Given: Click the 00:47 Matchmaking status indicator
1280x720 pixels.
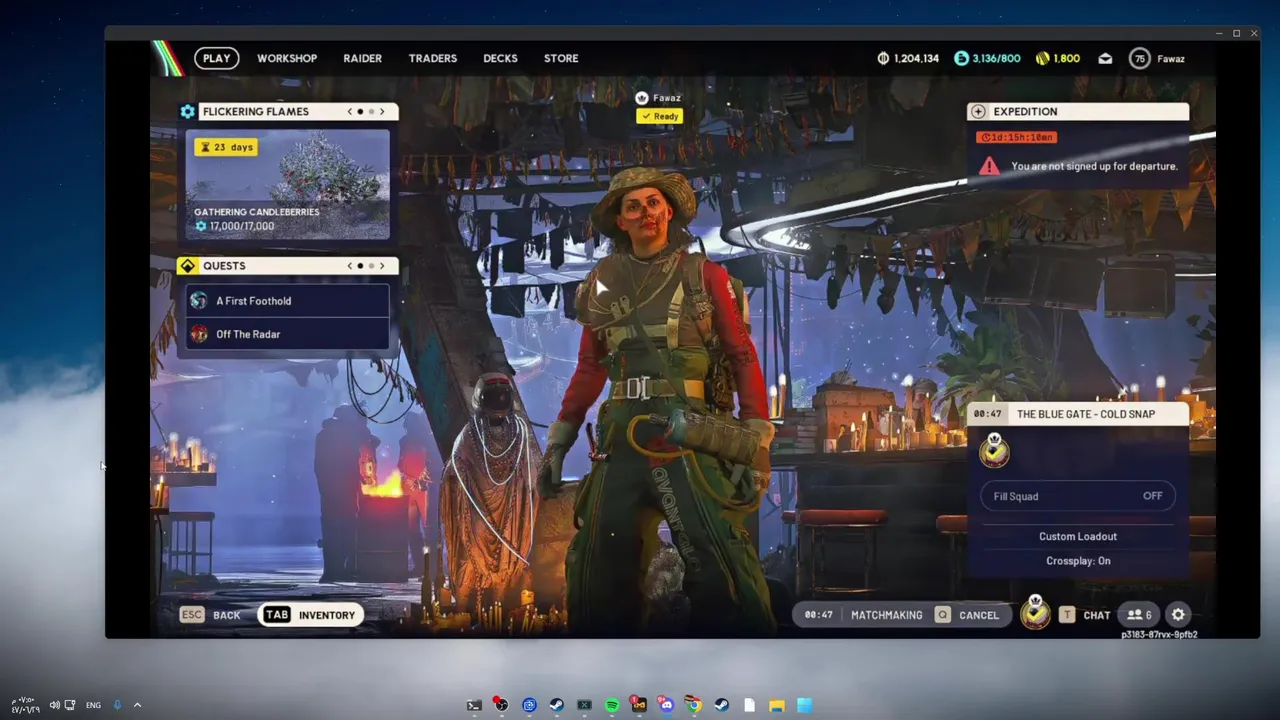Looking at the screenshot, I should [x=864, y=615].
